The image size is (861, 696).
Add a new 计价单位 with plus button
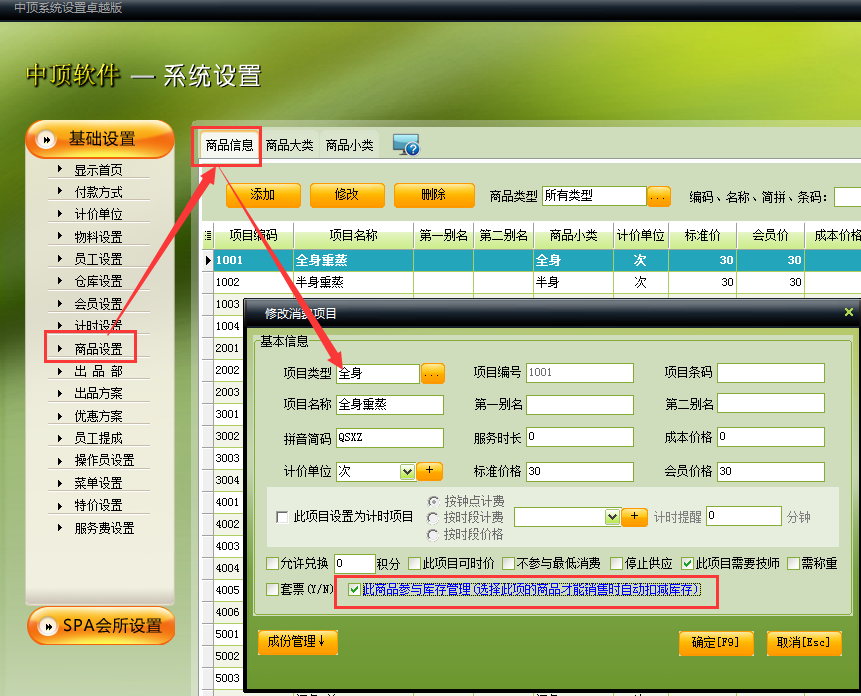429,471
